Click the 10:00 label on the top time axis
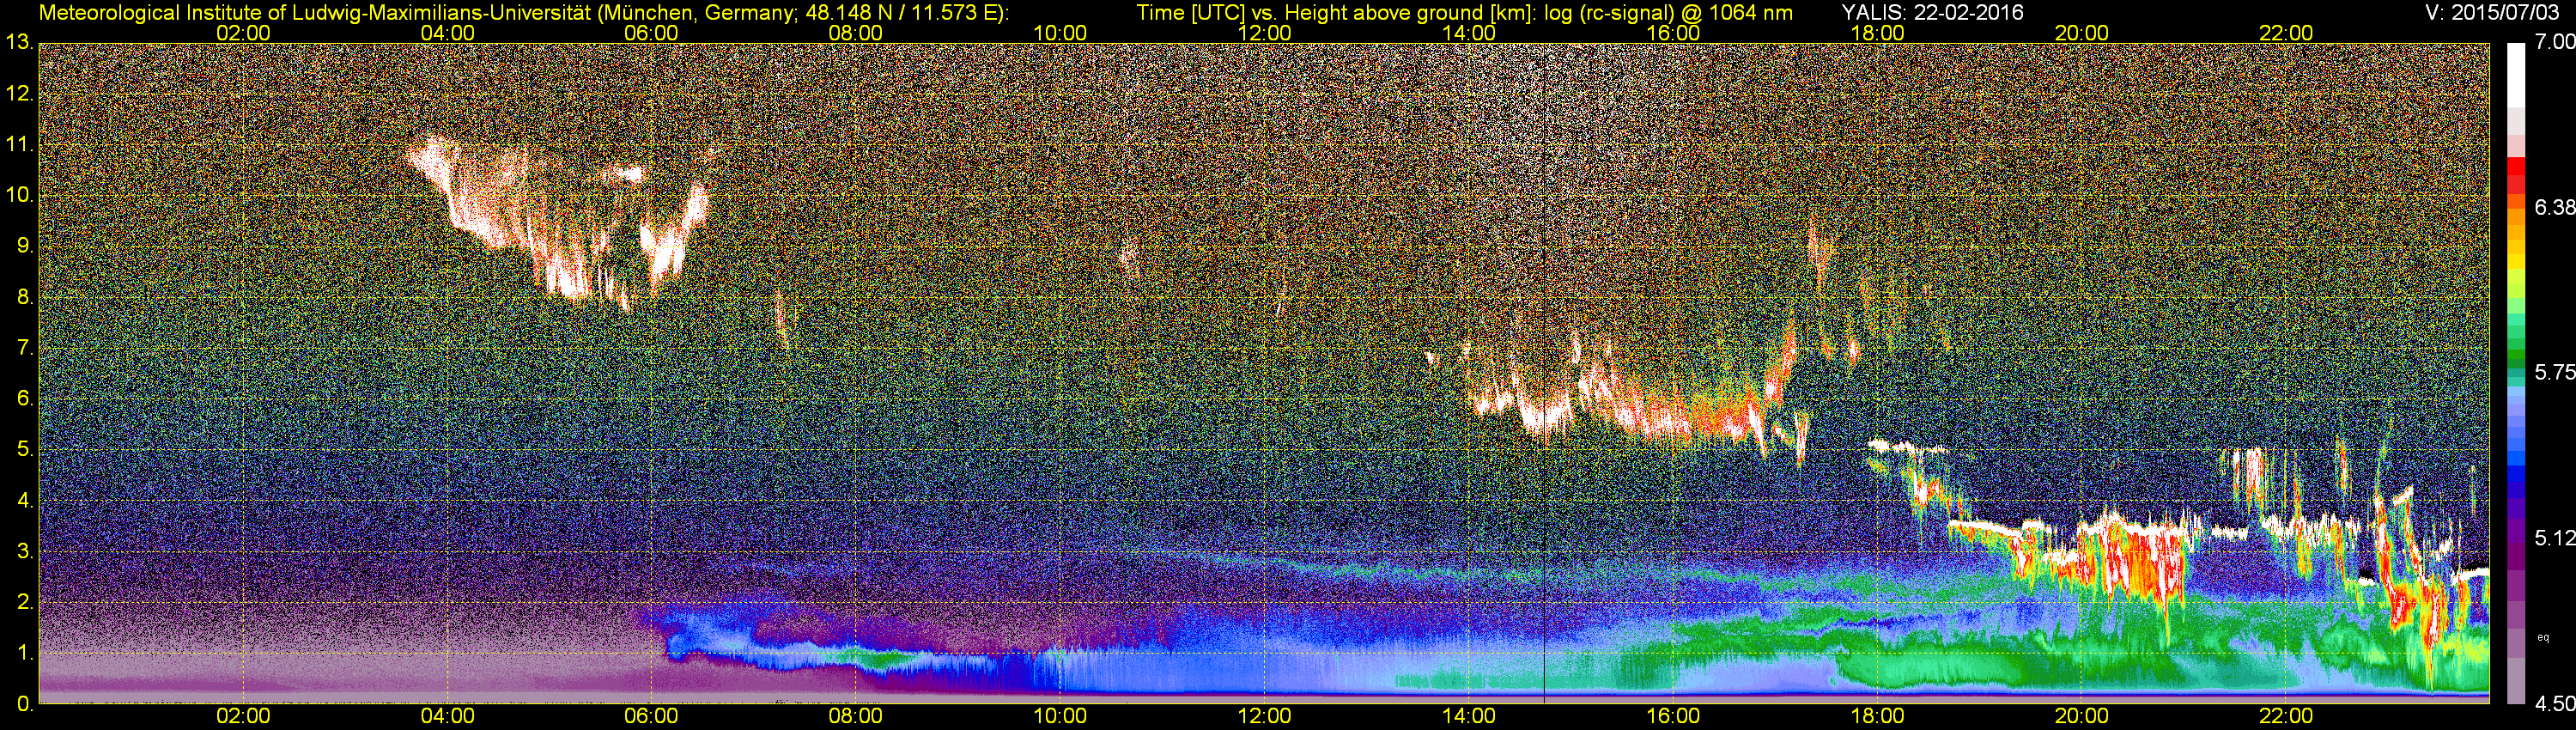 tap(1060, 33)
